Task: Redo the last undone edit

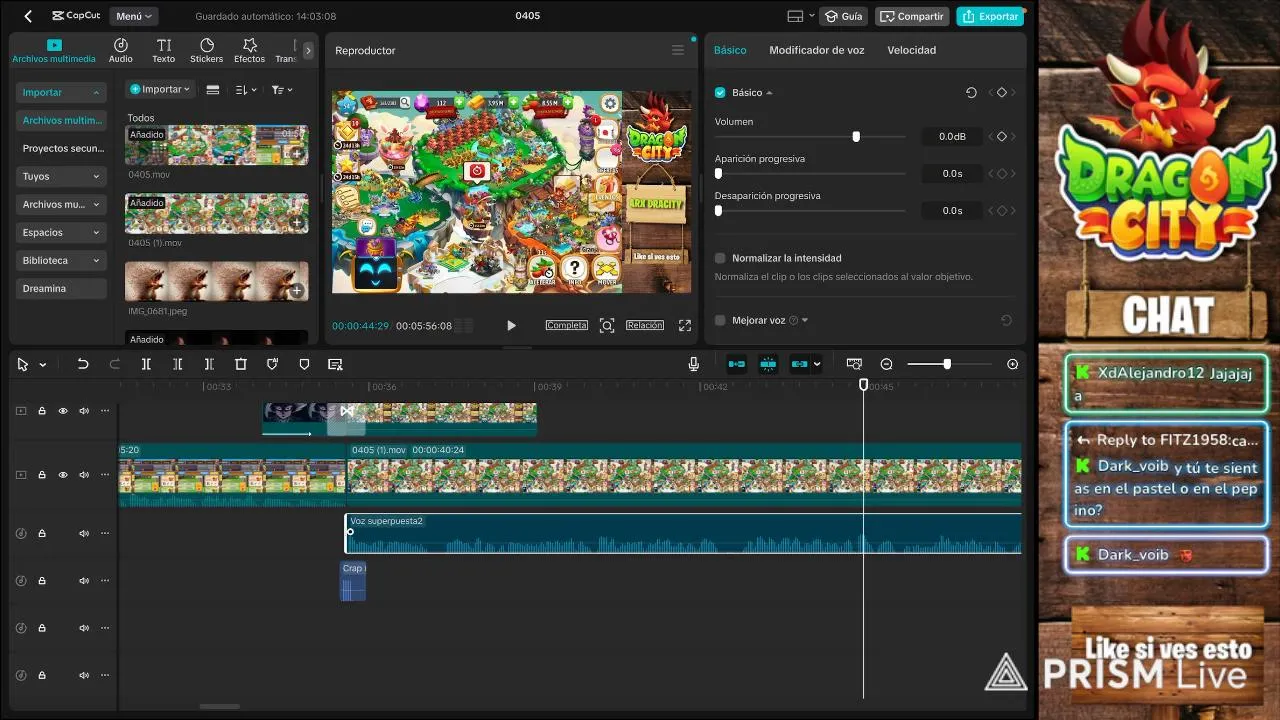Action: pos(115,364)
